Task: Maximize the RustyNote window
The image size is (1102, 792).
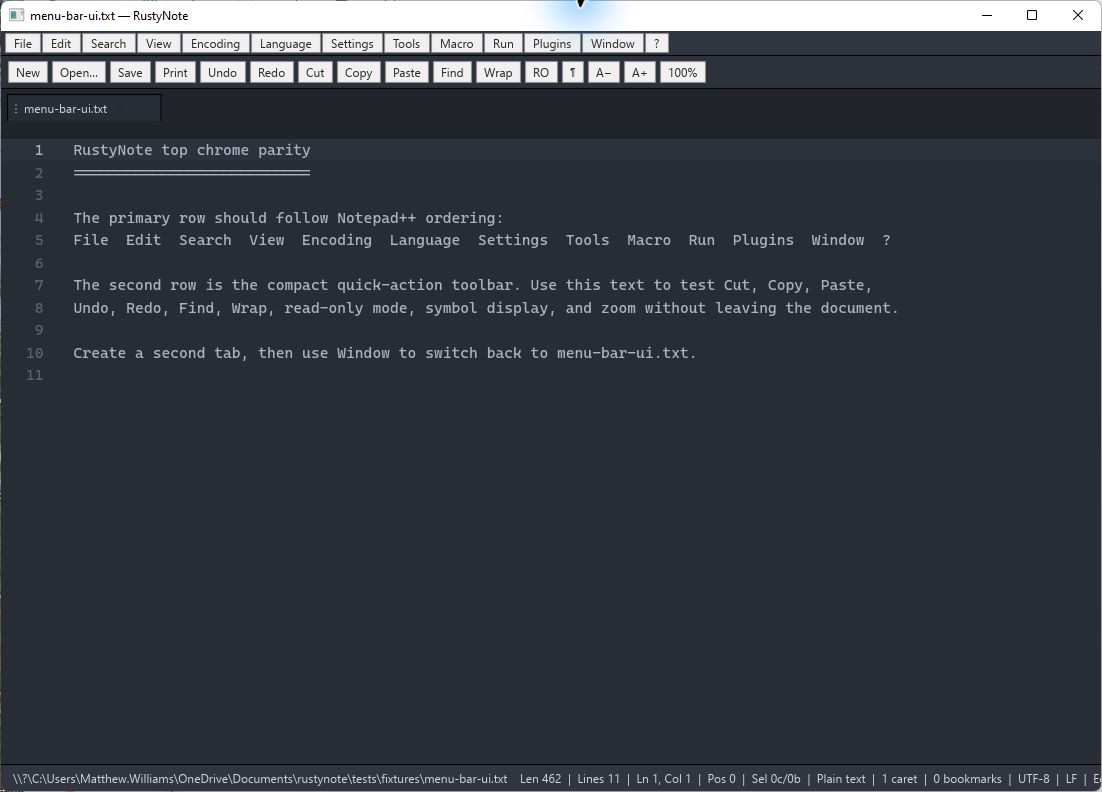Action: (x=1032, y=15)
